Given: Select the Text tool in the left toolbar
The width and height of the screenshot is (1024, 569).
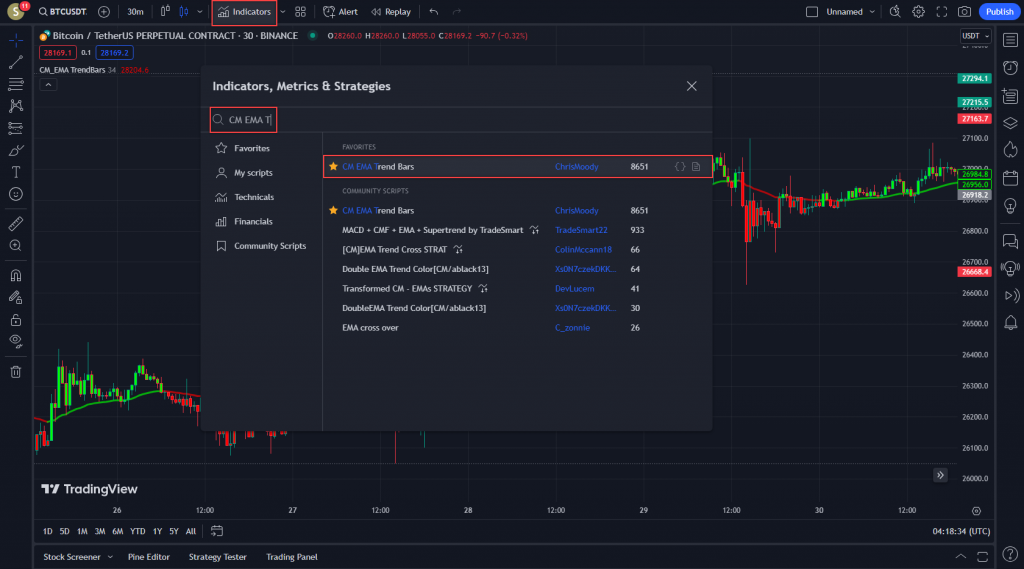Looking at the screenshot, I should [x=16, y=172].
